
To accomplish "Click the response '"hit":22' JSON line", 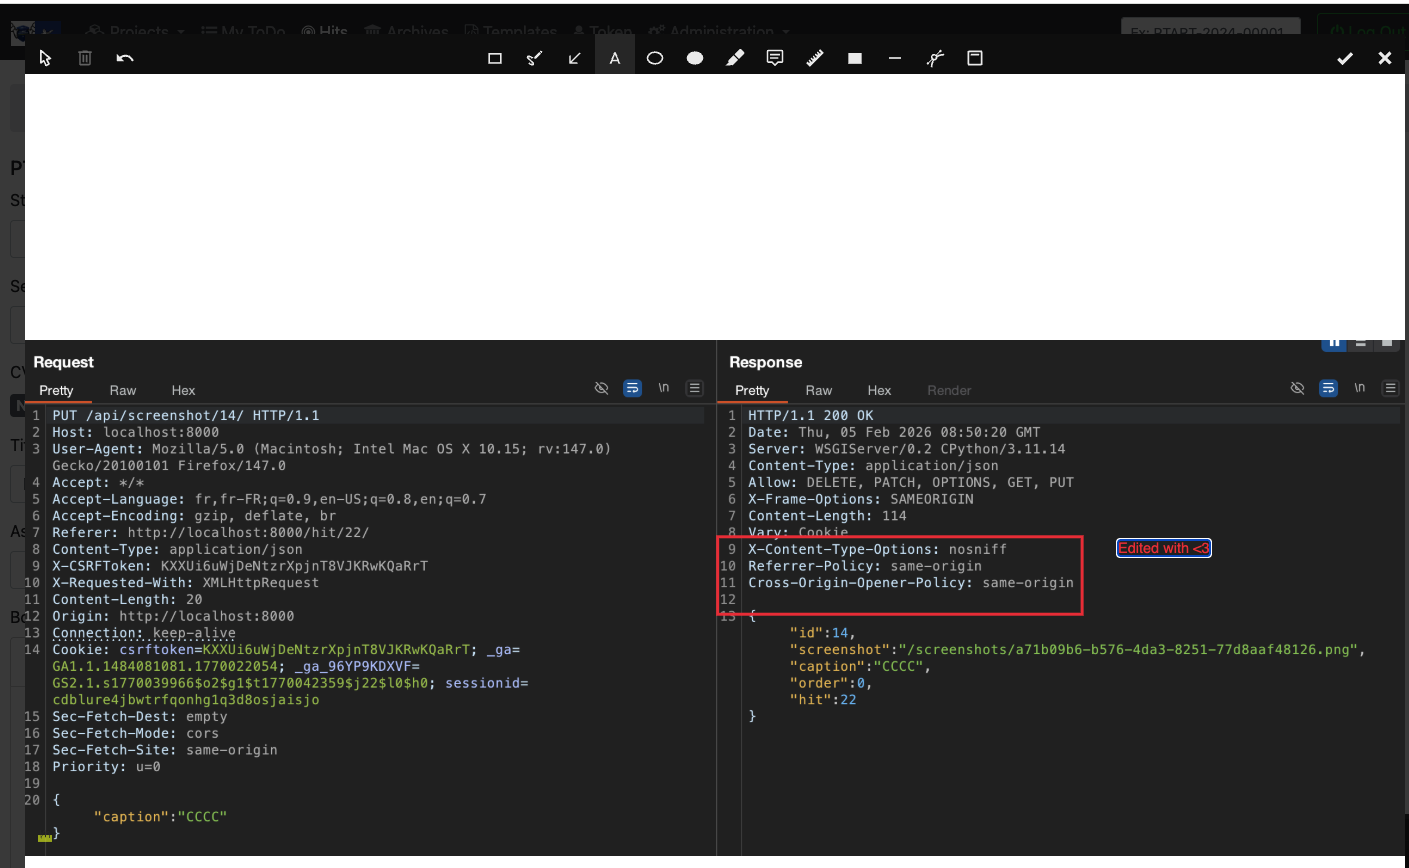I will pos(823,700).
